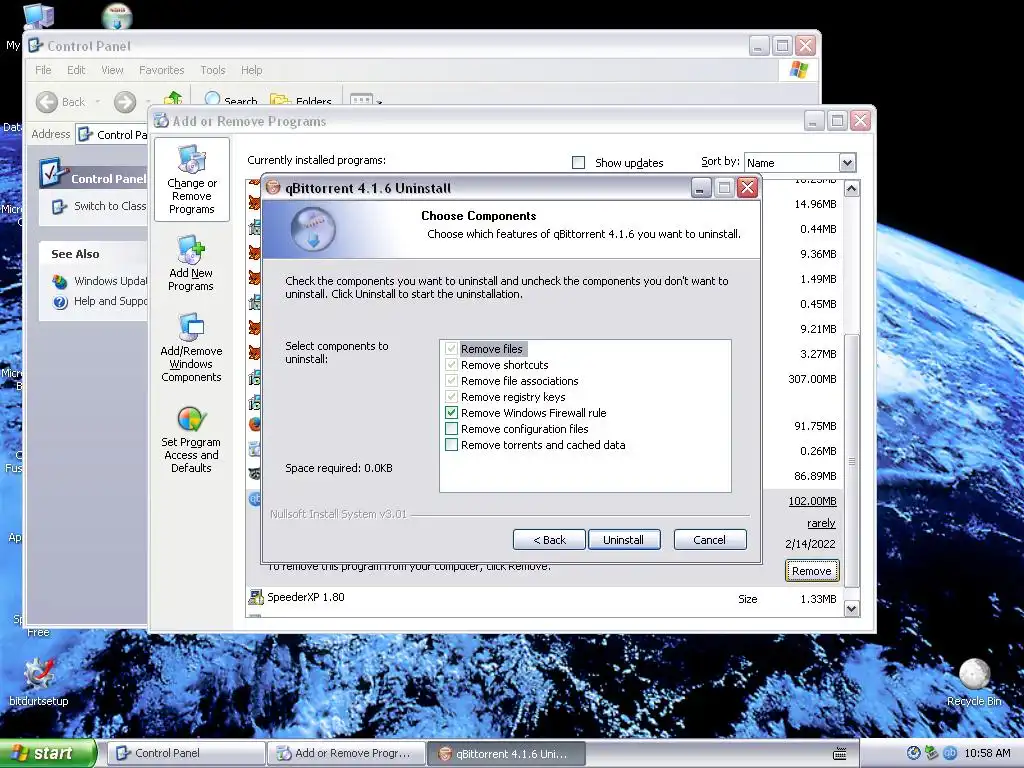Screen dimensions: 1024x768
Task: Open Tools menu in Control Panel
Action: (212, 70)
